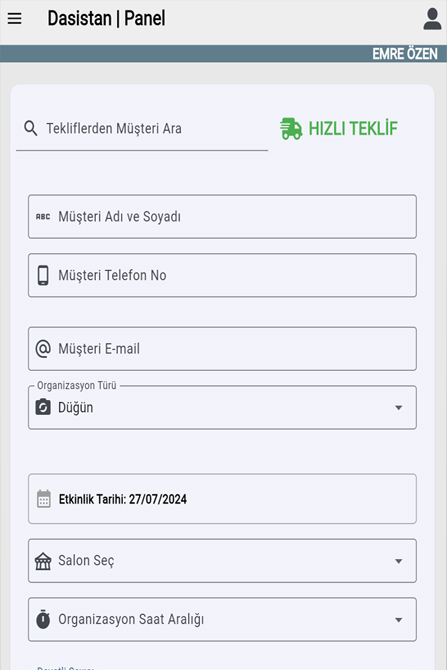Expand the Salon Seç dropdown arrow

398,561
